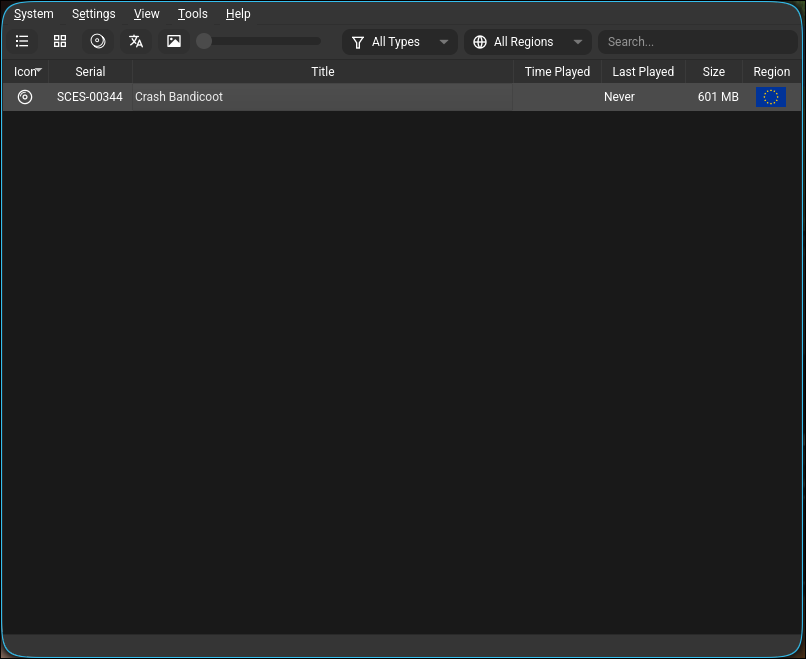Open the All Types filter dropdown

point(399,42)
